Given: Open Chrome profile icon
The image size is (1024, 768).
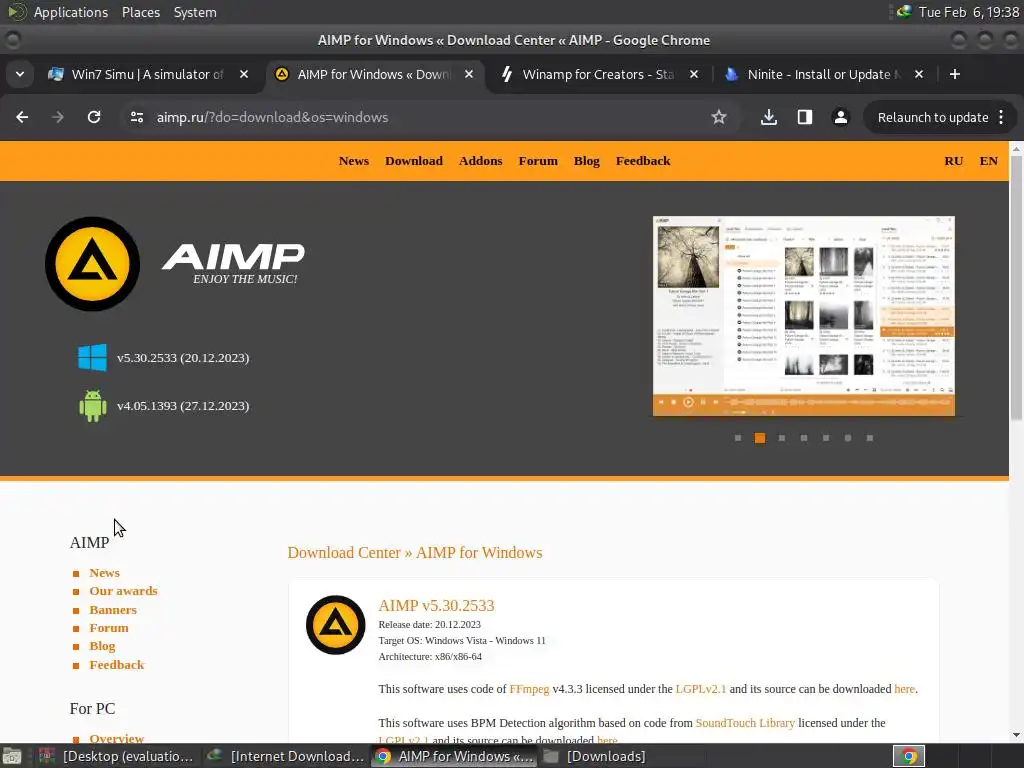Looking at the screenshot, I should point(840,117).
